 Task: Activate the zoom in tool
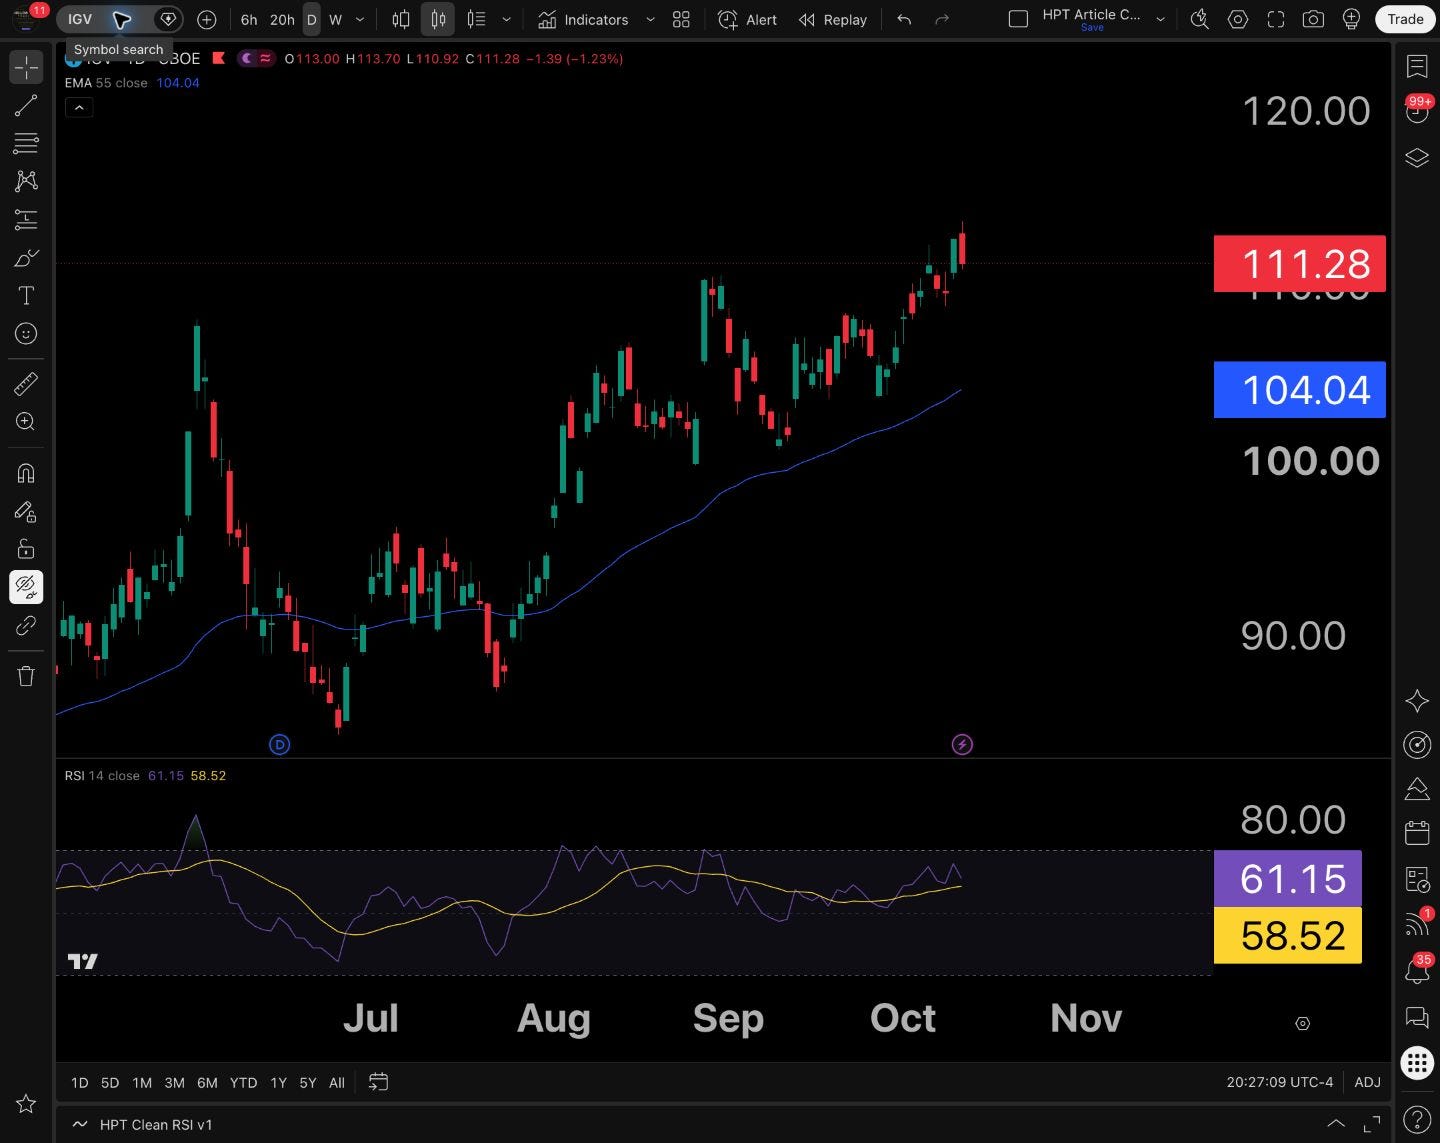26,421
